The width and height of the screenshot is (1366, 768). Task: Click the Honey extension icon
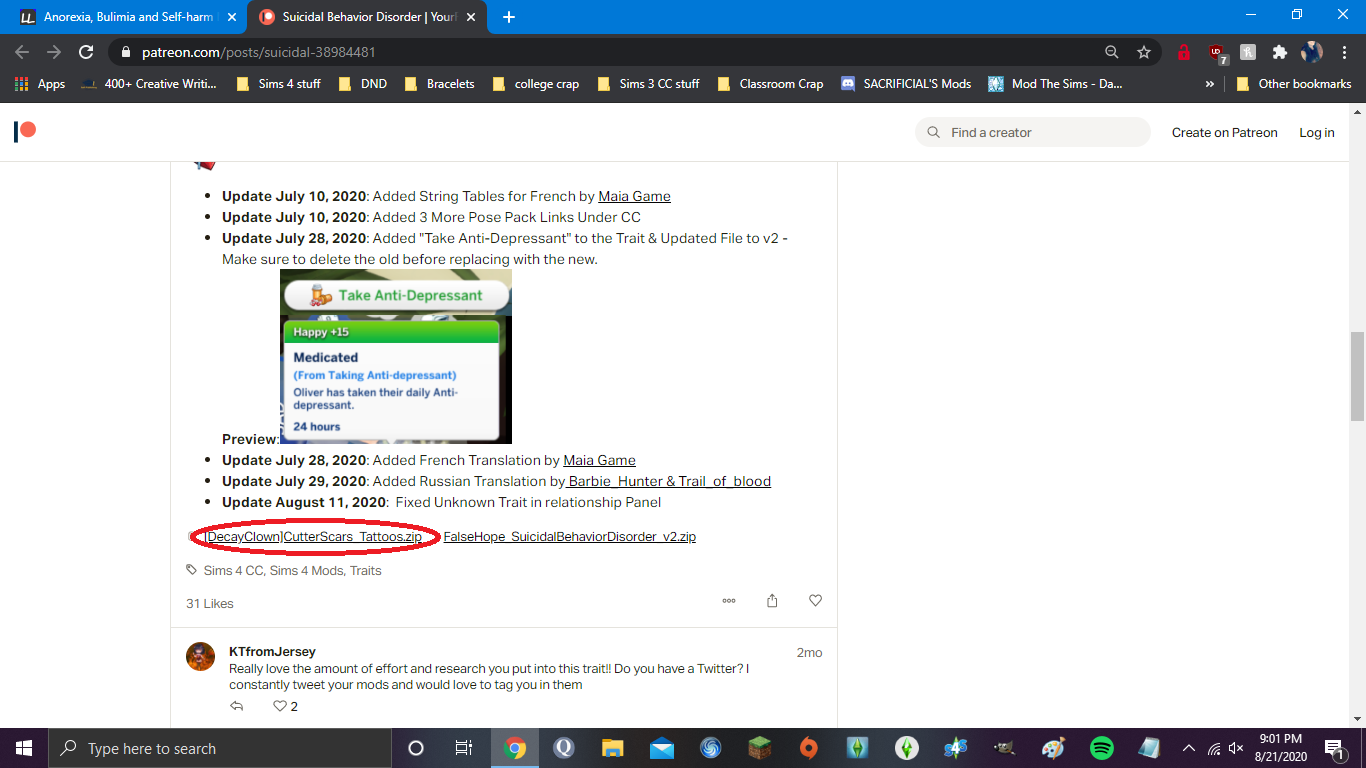(1248, 52)
